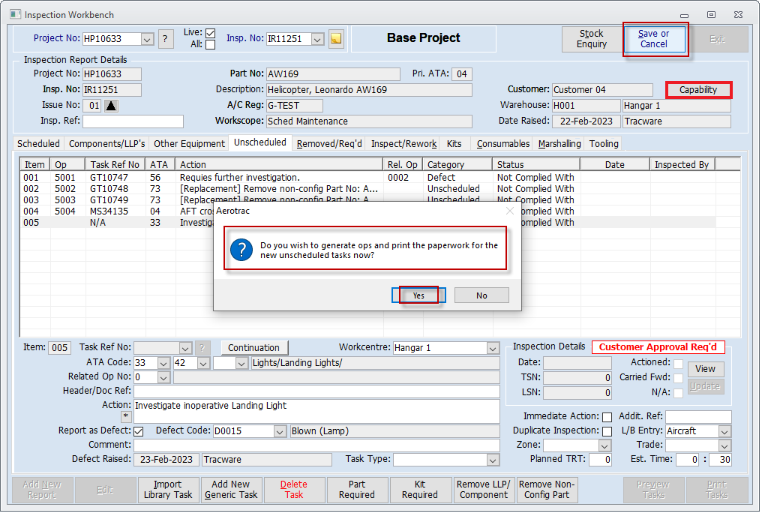Open the Workcentre dropdown

click(492, 348)
